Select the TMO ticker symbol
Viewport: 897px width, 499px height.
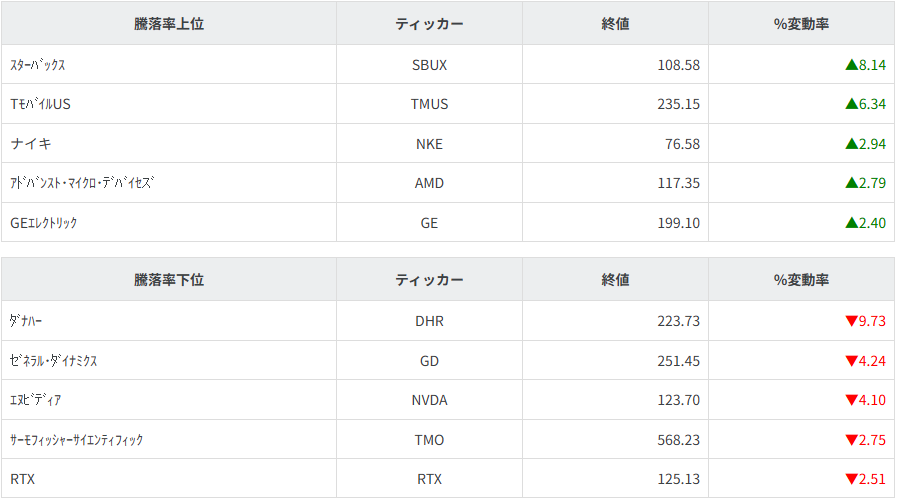[429, 440]
